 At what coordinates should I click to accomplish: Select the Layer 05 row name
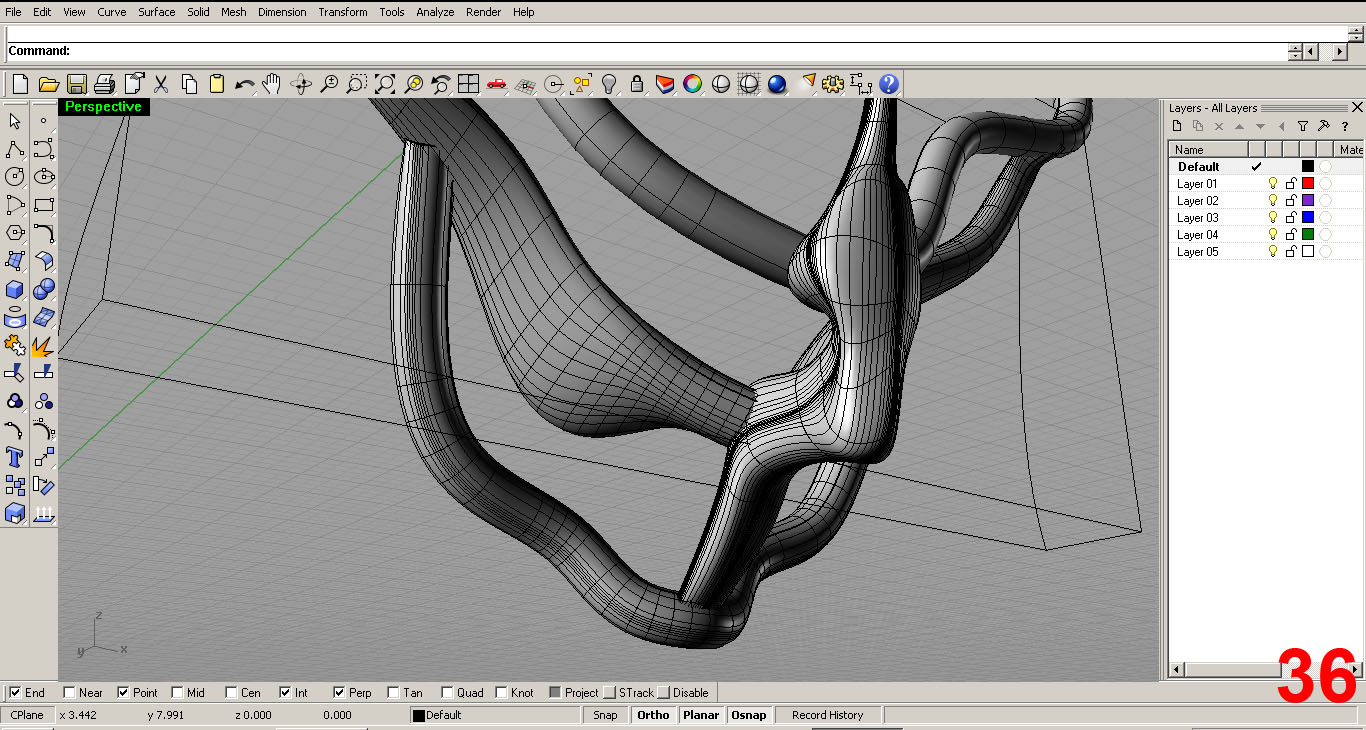[1197, 252]
